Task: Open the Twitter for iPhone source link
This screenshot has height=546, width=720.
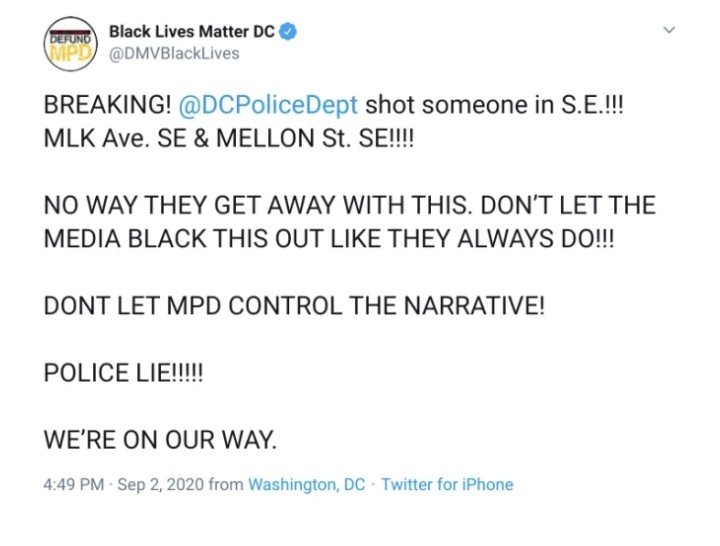Action: 447,484
